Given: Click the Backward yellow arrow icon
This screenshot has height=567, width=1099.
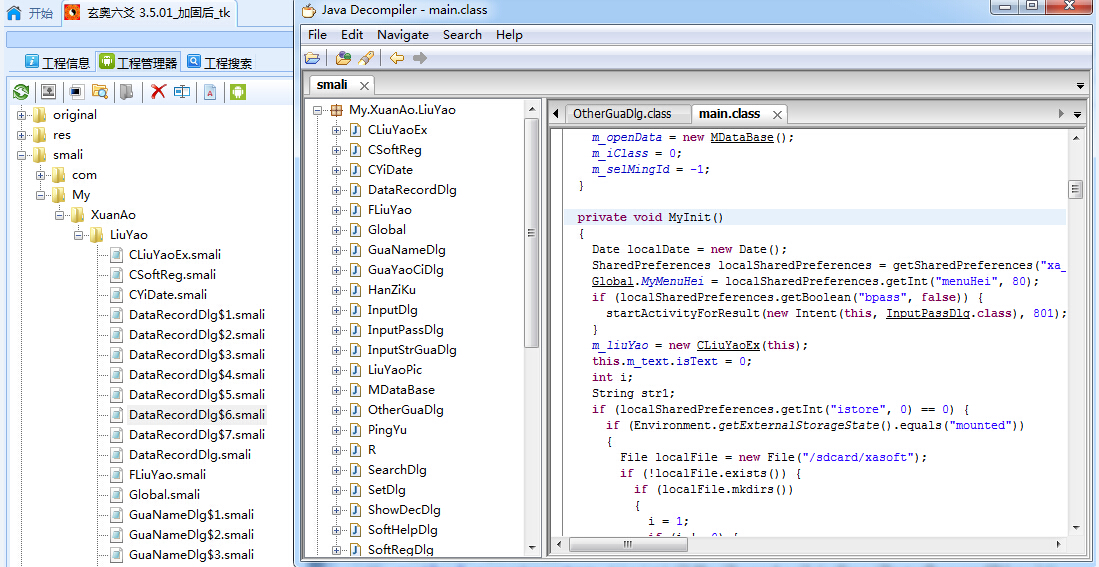Looking at the screenshot, I should [x=397, y=58].
